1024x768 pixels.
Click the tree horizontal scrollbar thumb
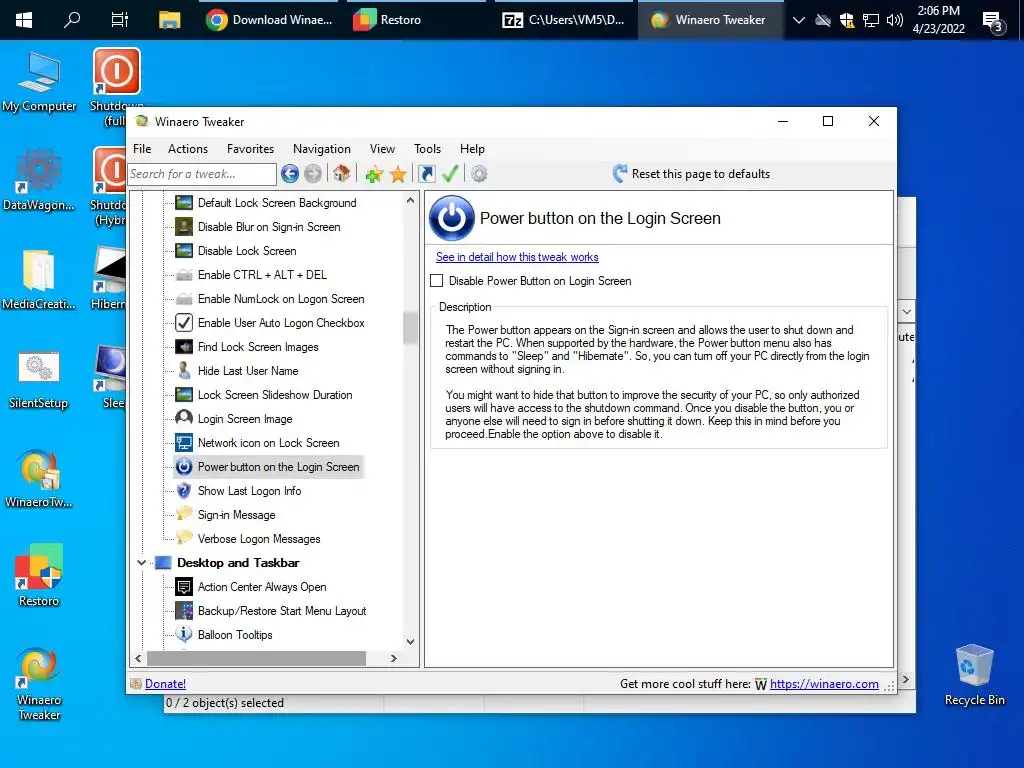coord(257,658)
